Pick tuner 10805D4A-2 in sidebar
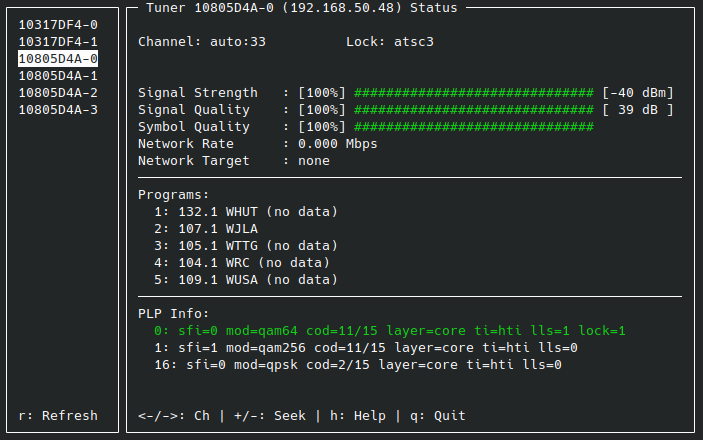The width and height of the screenshot is (703, 440). click(58, 93)
